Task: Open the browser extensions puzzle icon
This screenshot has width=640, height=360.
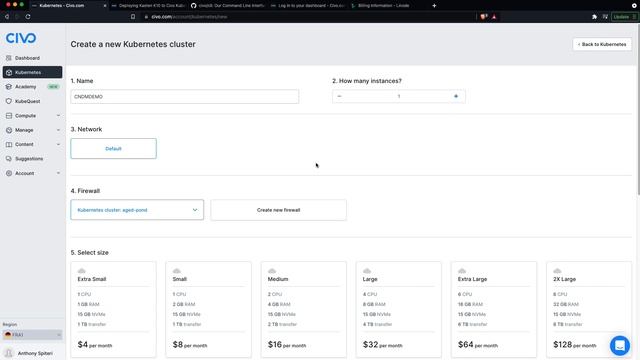Action: [x=594, y=17]
